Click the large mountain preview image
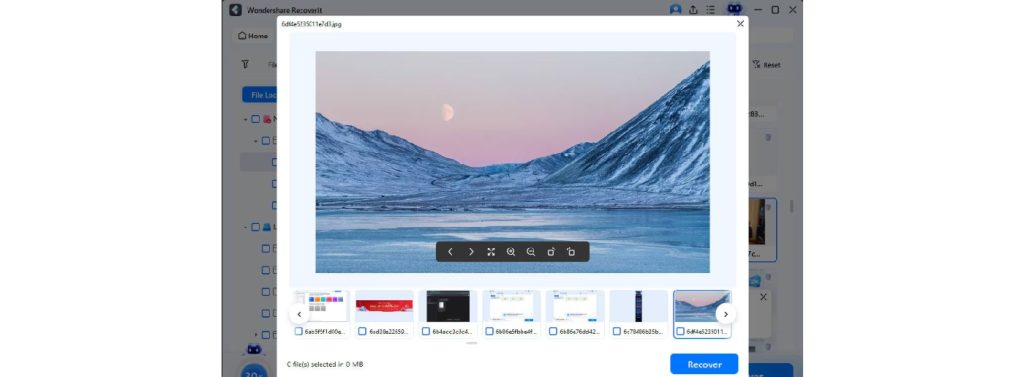 pos(512,161)
